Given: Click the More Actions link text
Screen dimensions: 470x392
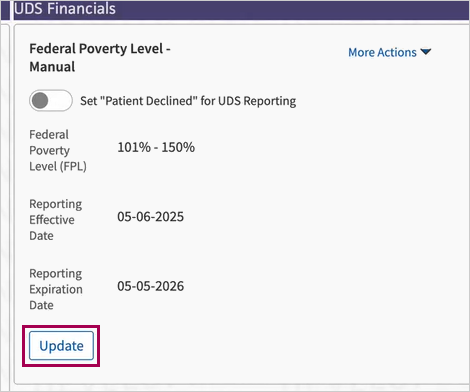Looking at the screenshot, I should click(x=382, y=52).
